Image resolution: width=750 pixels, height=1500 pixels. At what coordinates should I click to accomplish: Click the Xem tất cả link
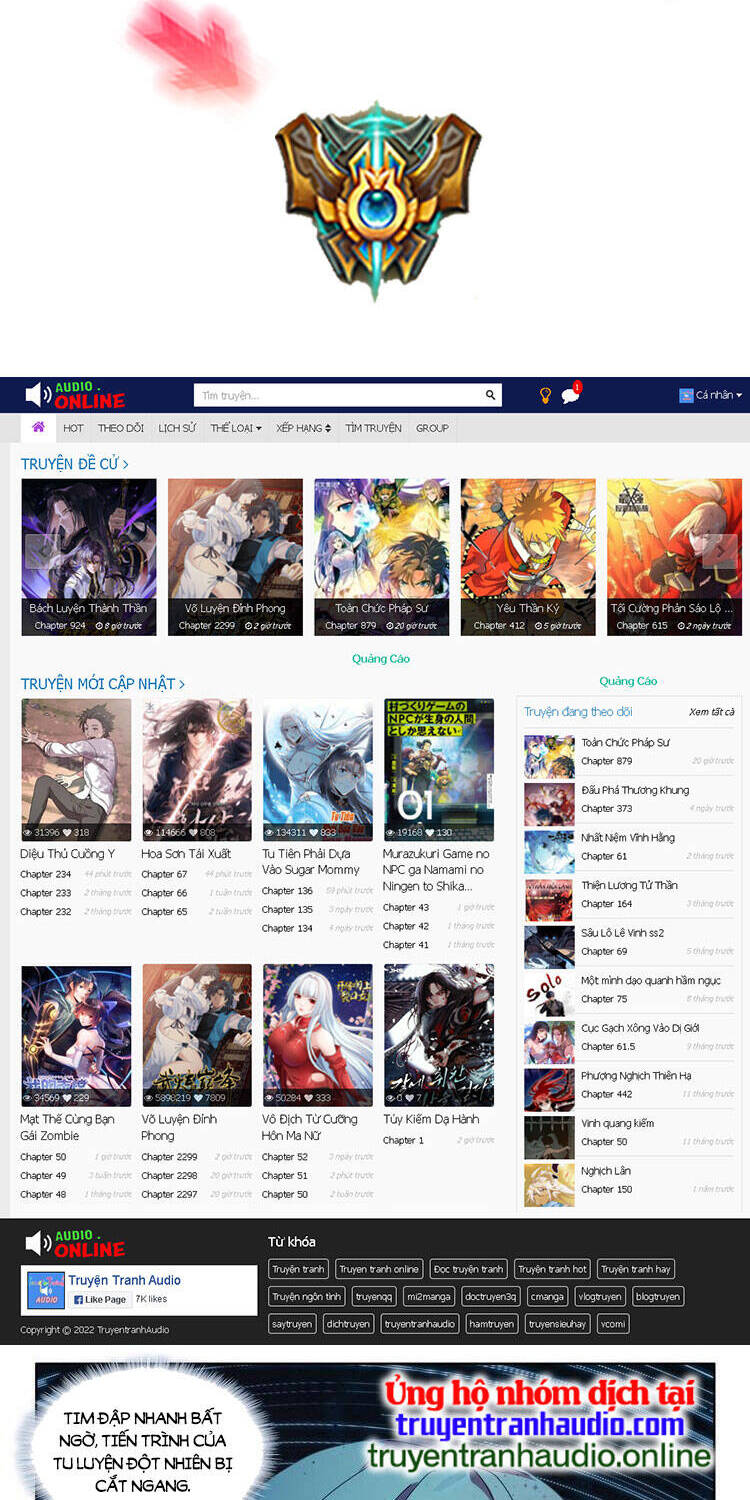pos(711,712)
